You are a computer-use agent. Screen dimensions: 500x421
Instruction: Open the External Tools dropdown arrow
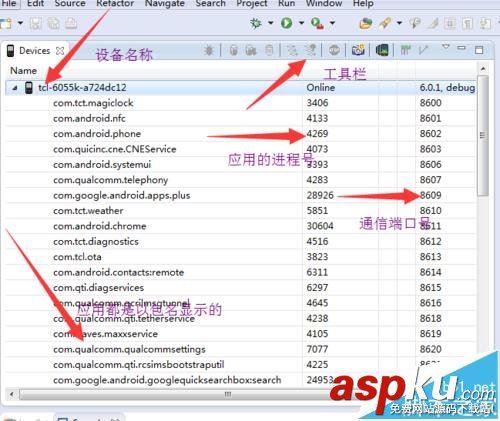332,23
